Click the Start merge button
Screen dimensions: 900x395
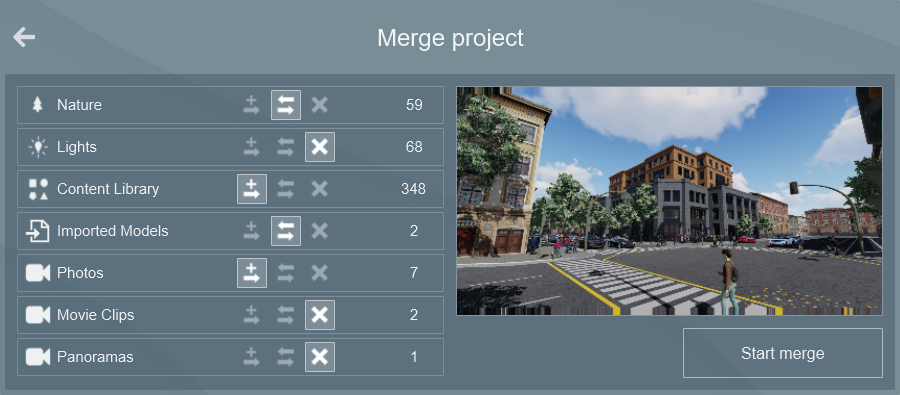pyautogui.click(x=782, y=353)
